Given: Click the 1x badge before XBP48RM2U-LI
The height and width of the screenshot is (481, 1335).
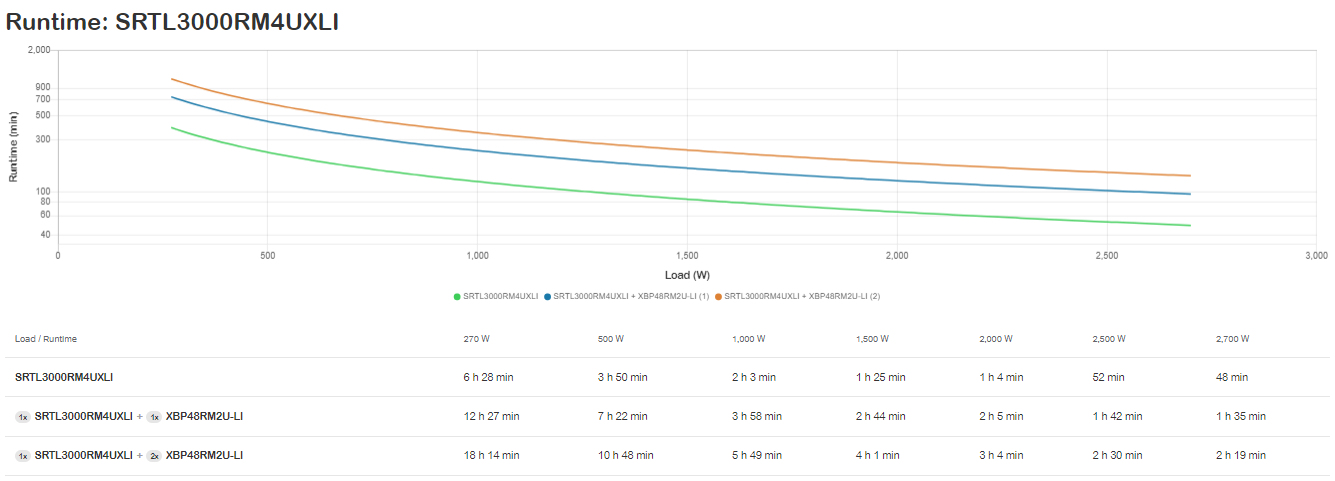Looking at the screenshot, I should pyautogui.click(x=154, y=416).
